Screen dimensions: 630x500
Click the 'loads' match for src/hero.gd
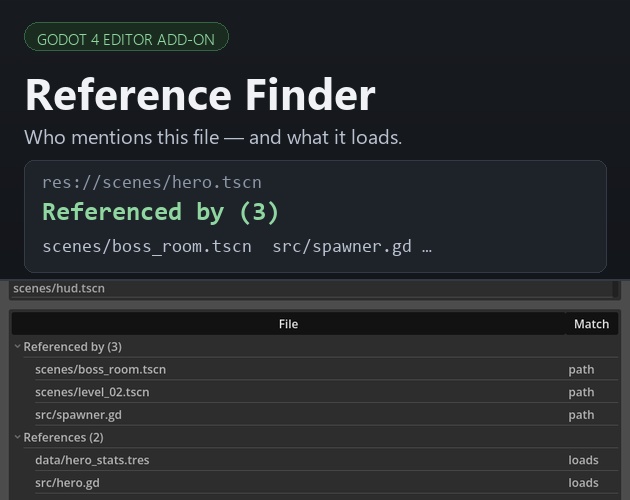click(x=583, y=483)
